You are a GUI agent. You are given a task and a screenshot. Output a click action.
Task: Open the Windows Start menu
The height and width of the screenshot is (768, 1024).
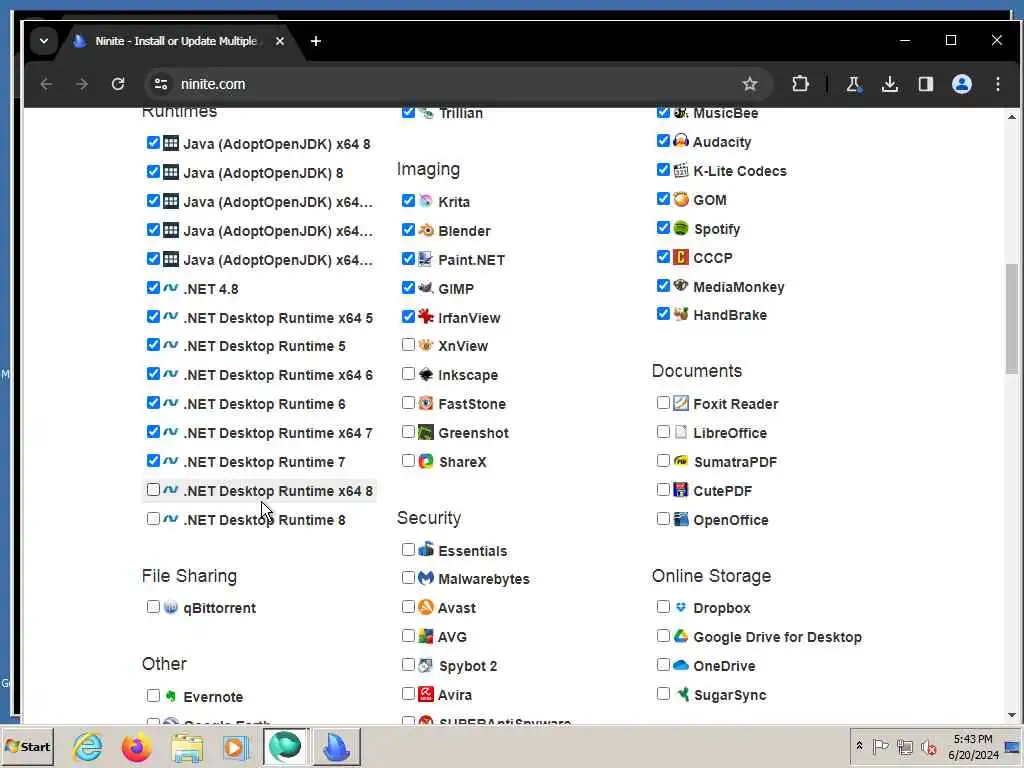[x=27, y=746]
